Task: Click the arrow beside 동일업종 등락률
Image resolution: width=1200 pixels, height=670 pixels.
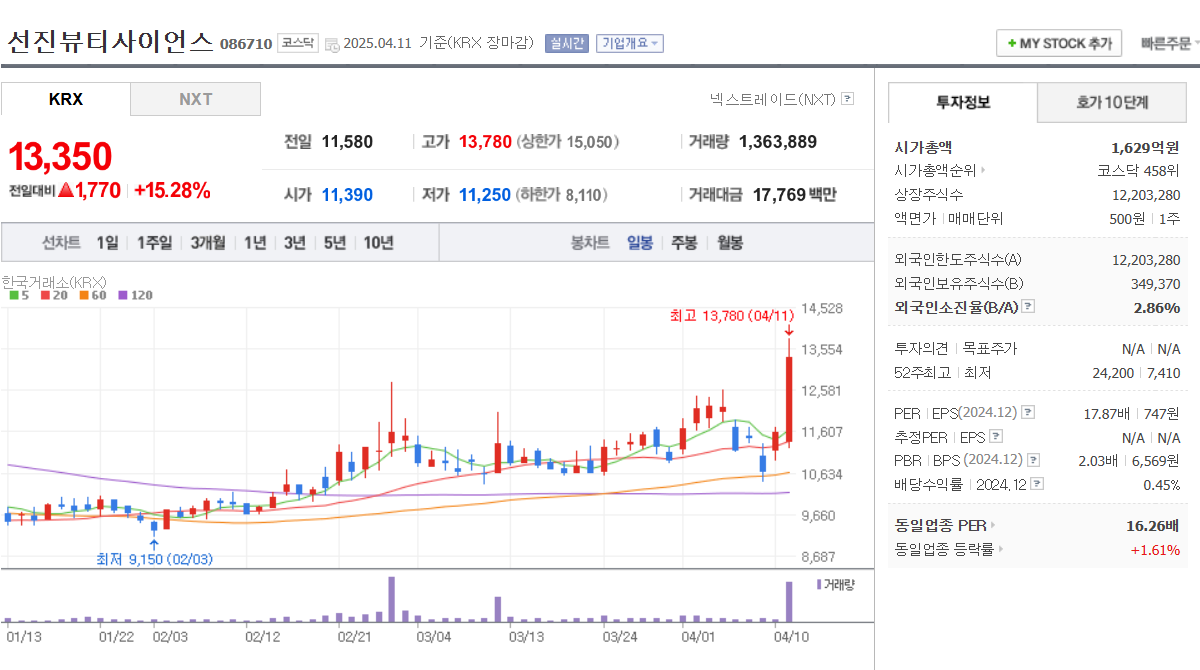Action: (x=1001, y=549)
